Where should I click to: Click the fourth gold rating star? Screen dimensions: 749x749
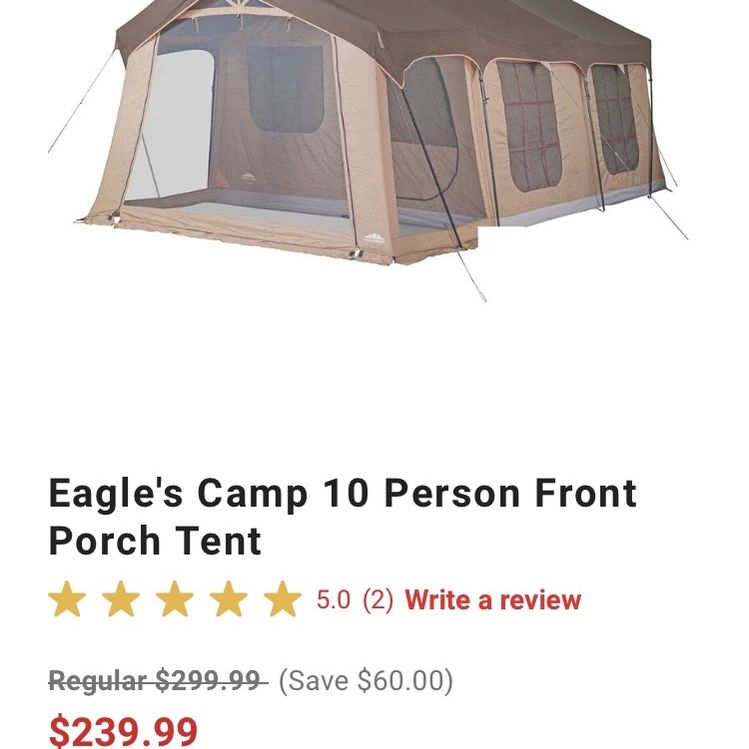click(229, 599)
